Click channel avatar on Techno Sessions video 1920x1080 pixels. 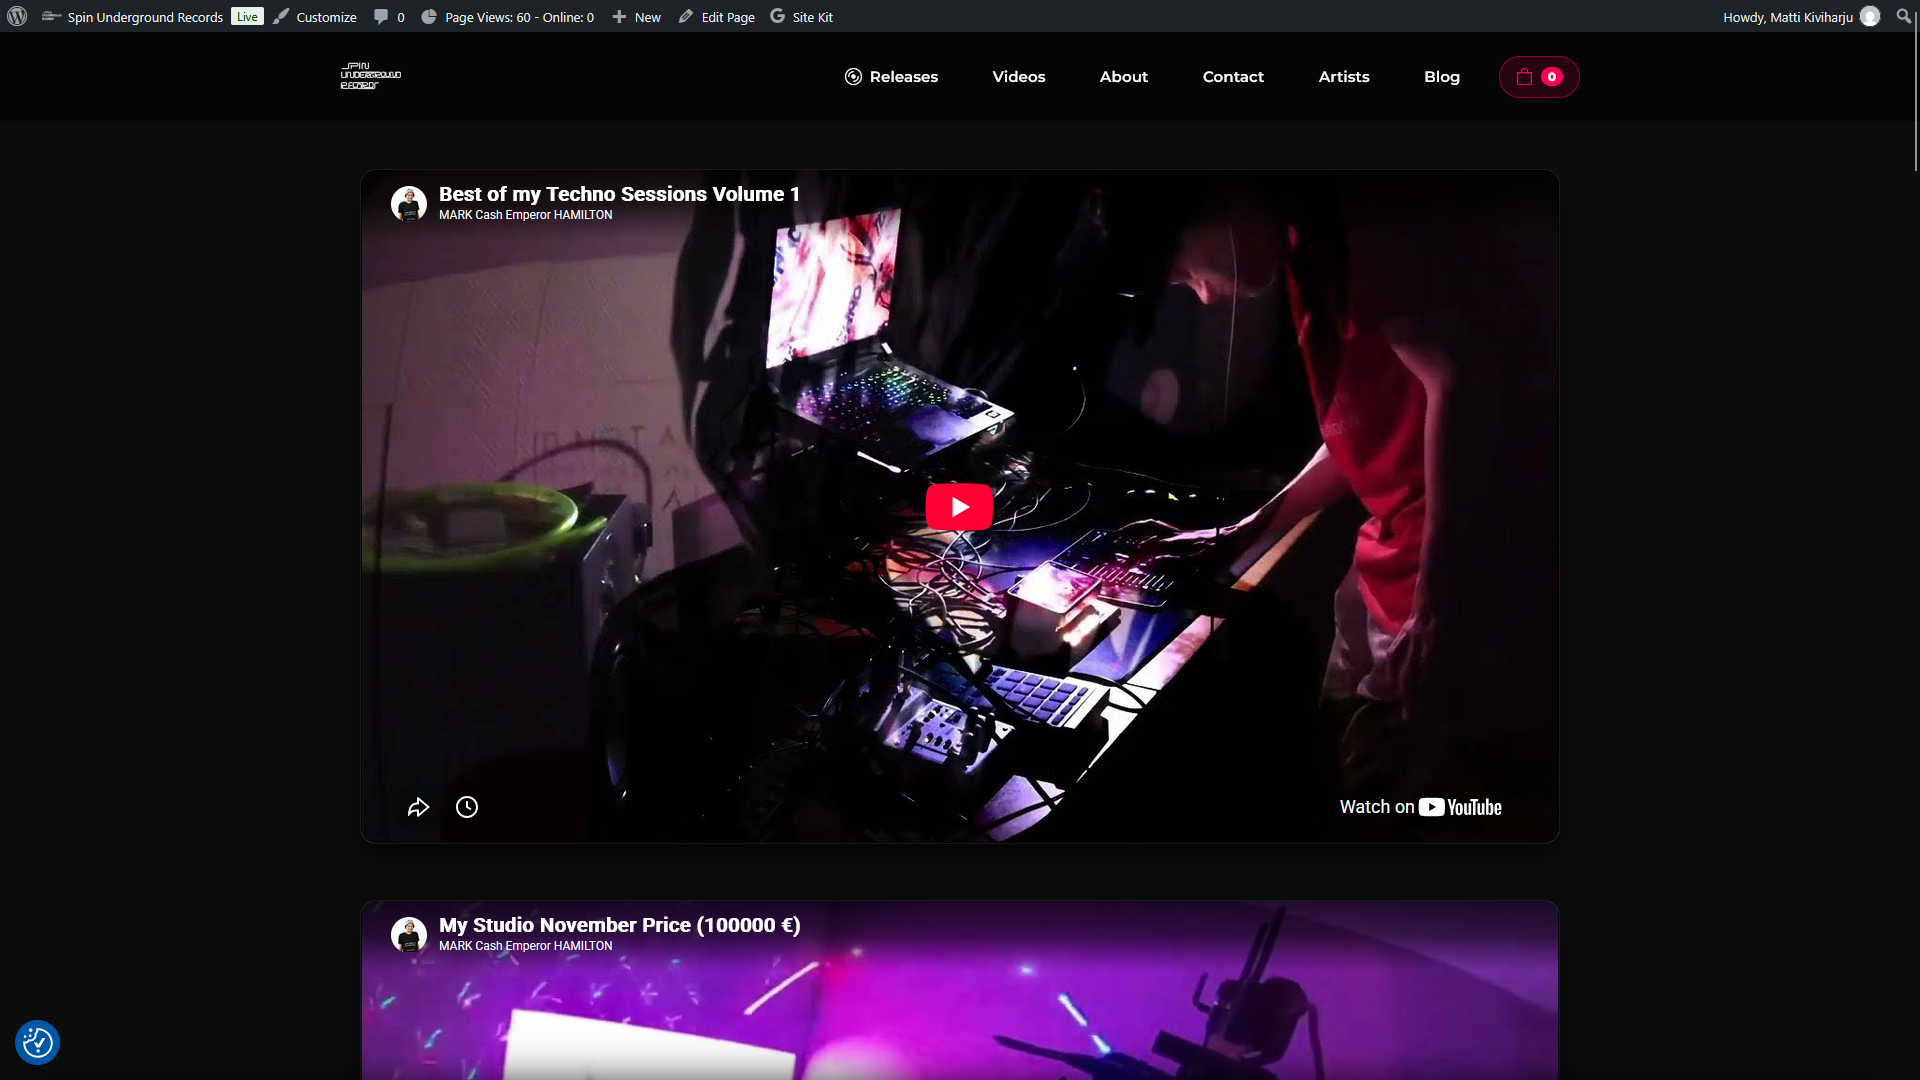click(x=408, y=203)
